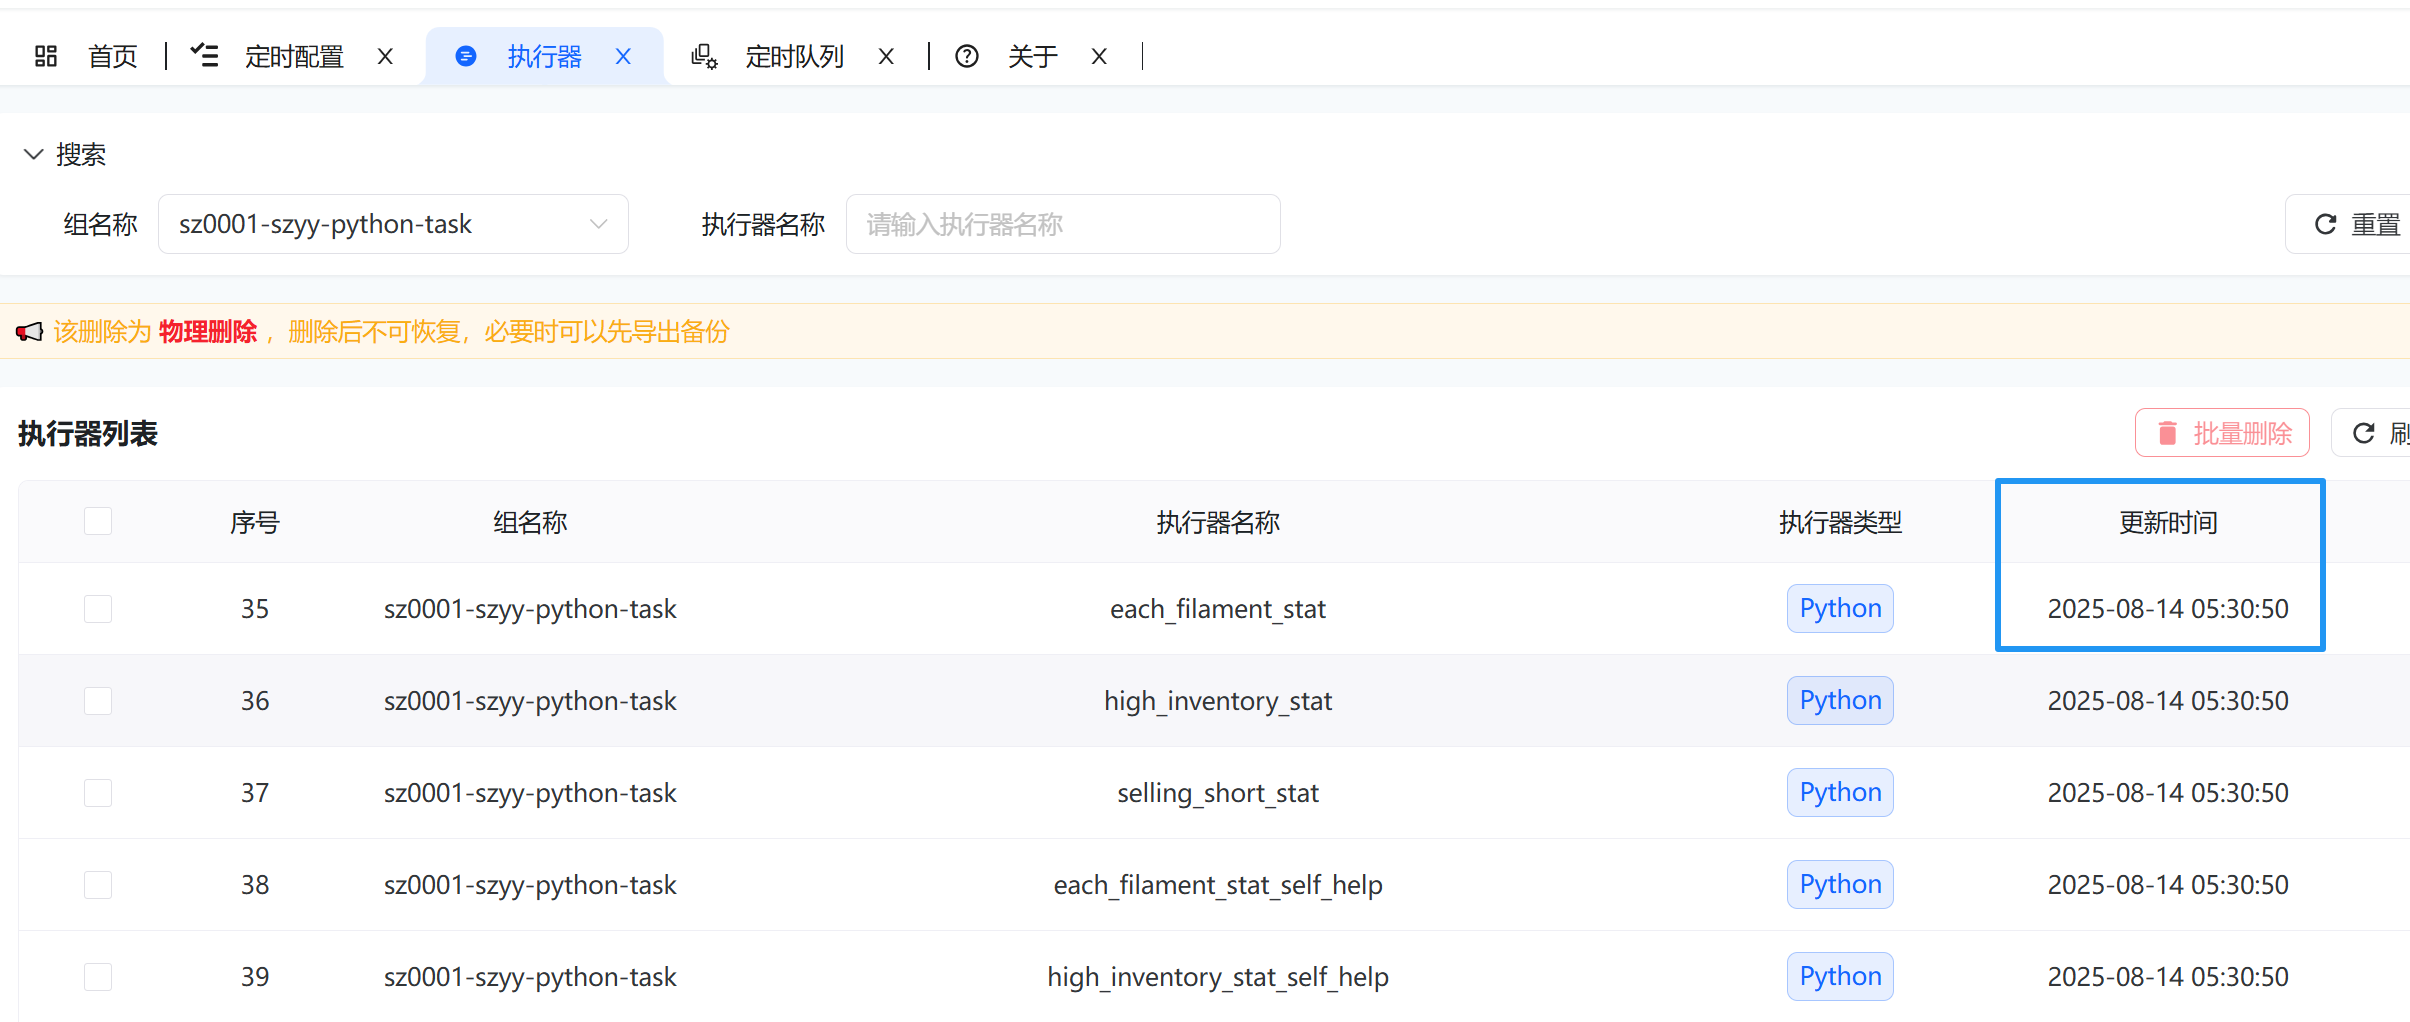Screen dimensions: 2410x1022
Task: Click the Python tag in row 36
Action: tap(1840, 700)
